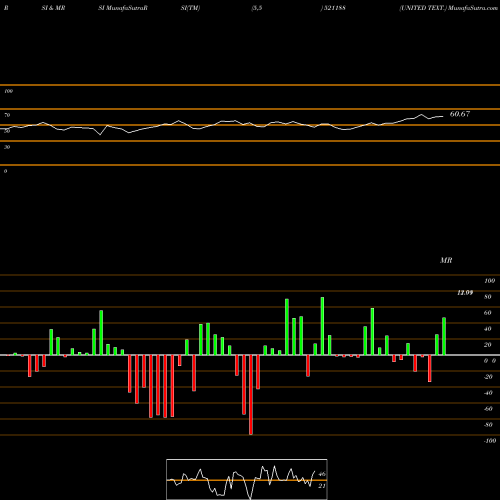Click the last green MR bar
This screenshot has height=500, width=500.
click(444, 336)
